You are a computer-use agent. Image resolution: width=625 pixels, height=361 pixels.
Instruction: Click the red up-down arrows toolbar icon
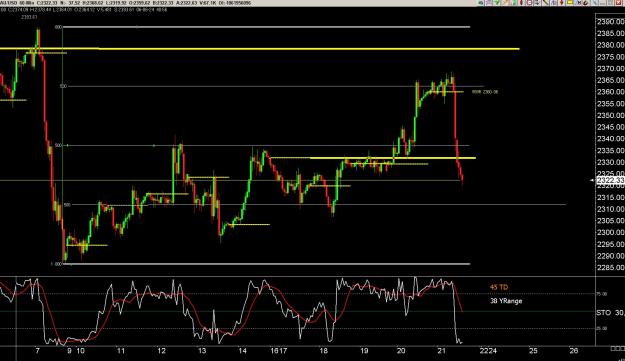point(562,3)
